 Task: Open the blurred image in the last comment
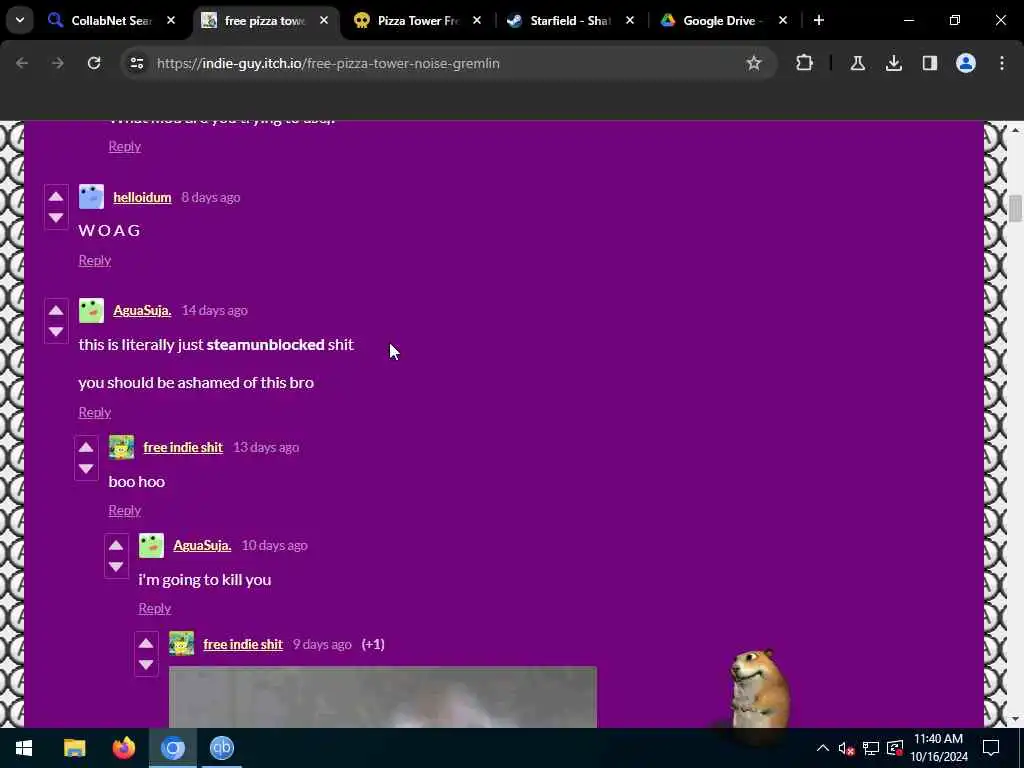point(383,697)
